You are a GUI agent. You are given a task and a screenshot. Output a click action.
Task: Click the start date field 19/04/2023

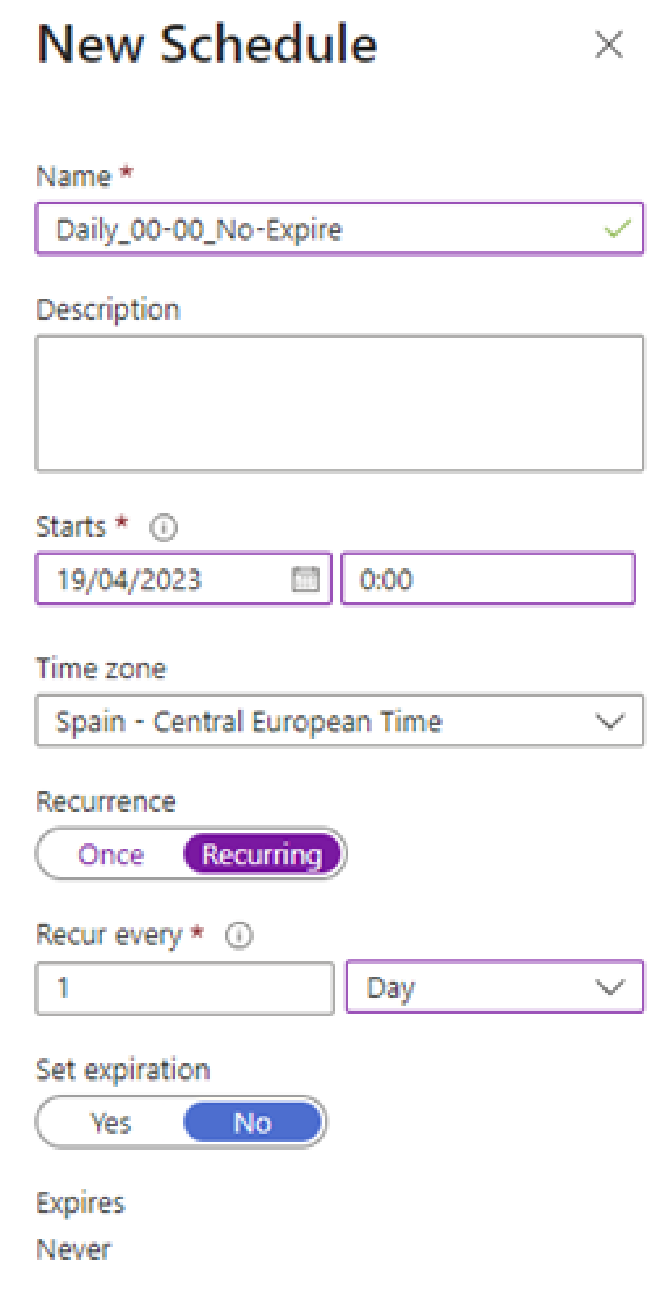point(160,579)
